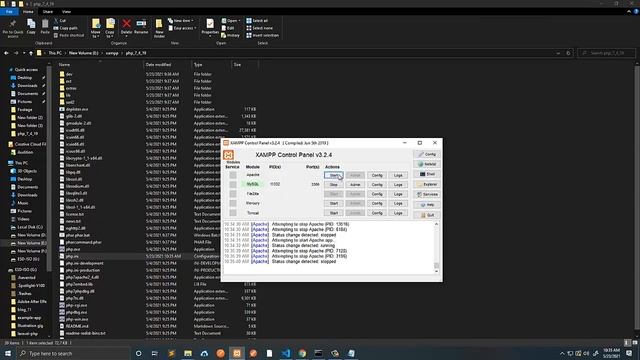Toggle MySQL service checkbox
640x360 pixels.
pos(233,184)
